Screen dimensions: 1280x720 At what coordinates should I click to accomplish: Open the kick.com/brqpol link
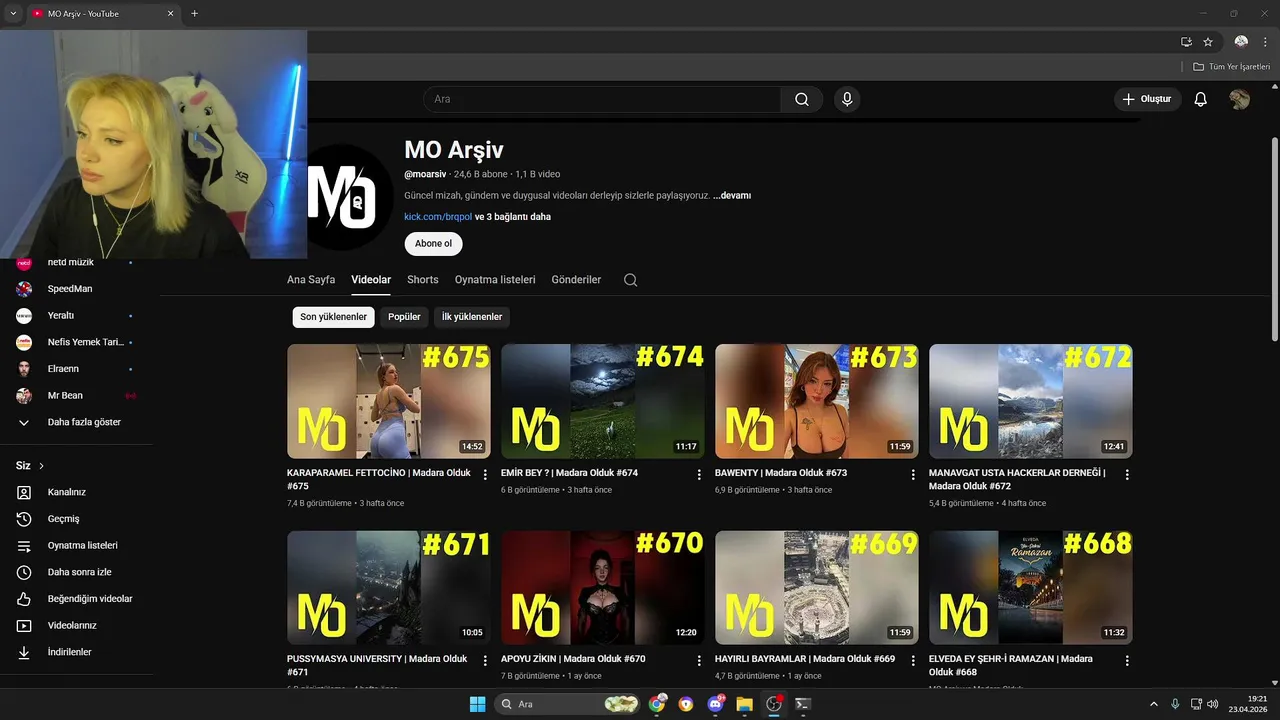pyautogui.click(x=438, y=217)
